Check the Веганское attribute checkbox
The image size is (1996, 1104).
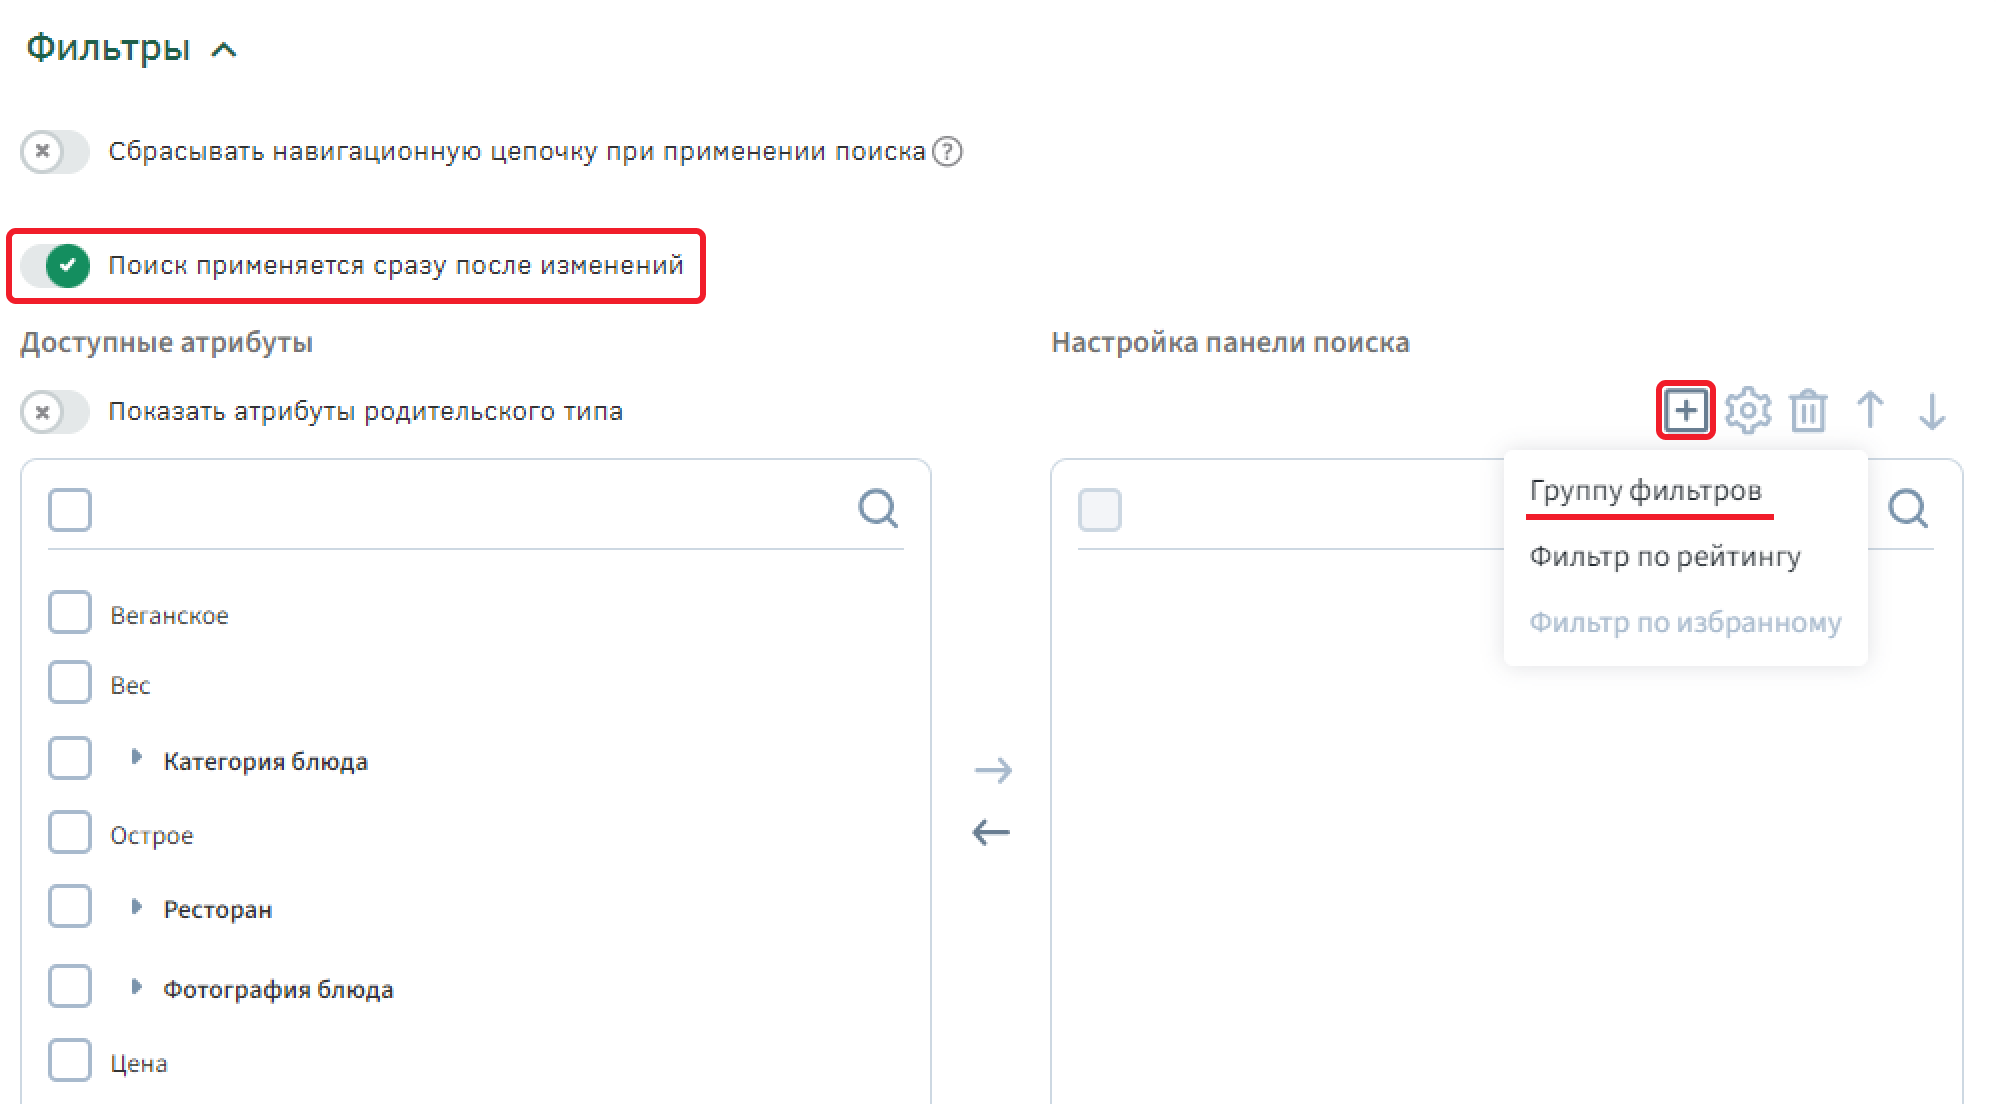70,612
